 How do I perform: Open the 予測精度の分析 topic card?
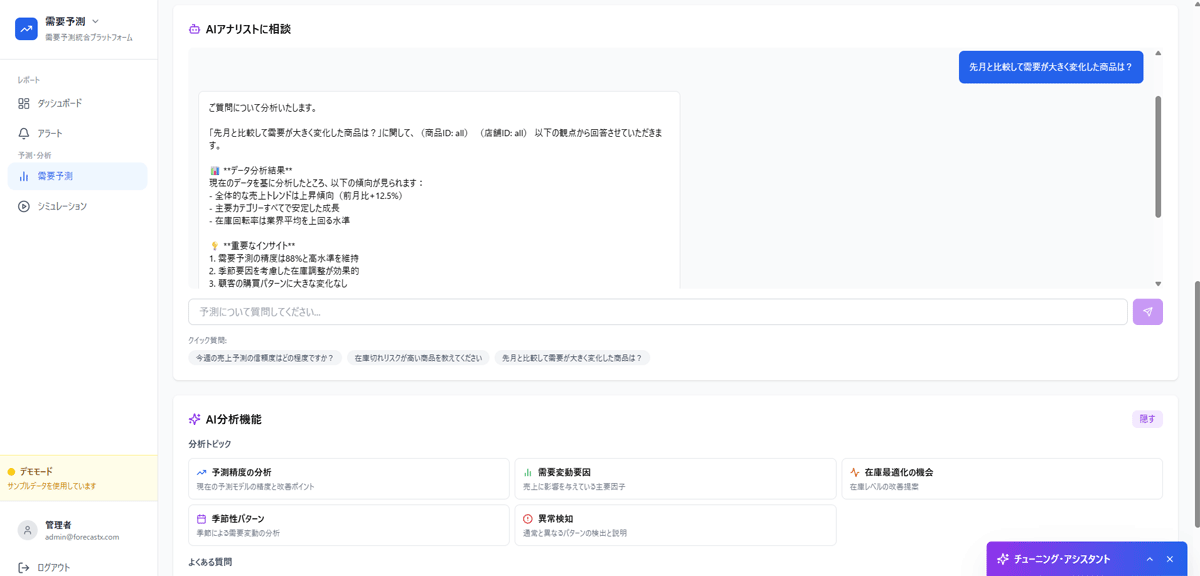[x=349, y=478]
